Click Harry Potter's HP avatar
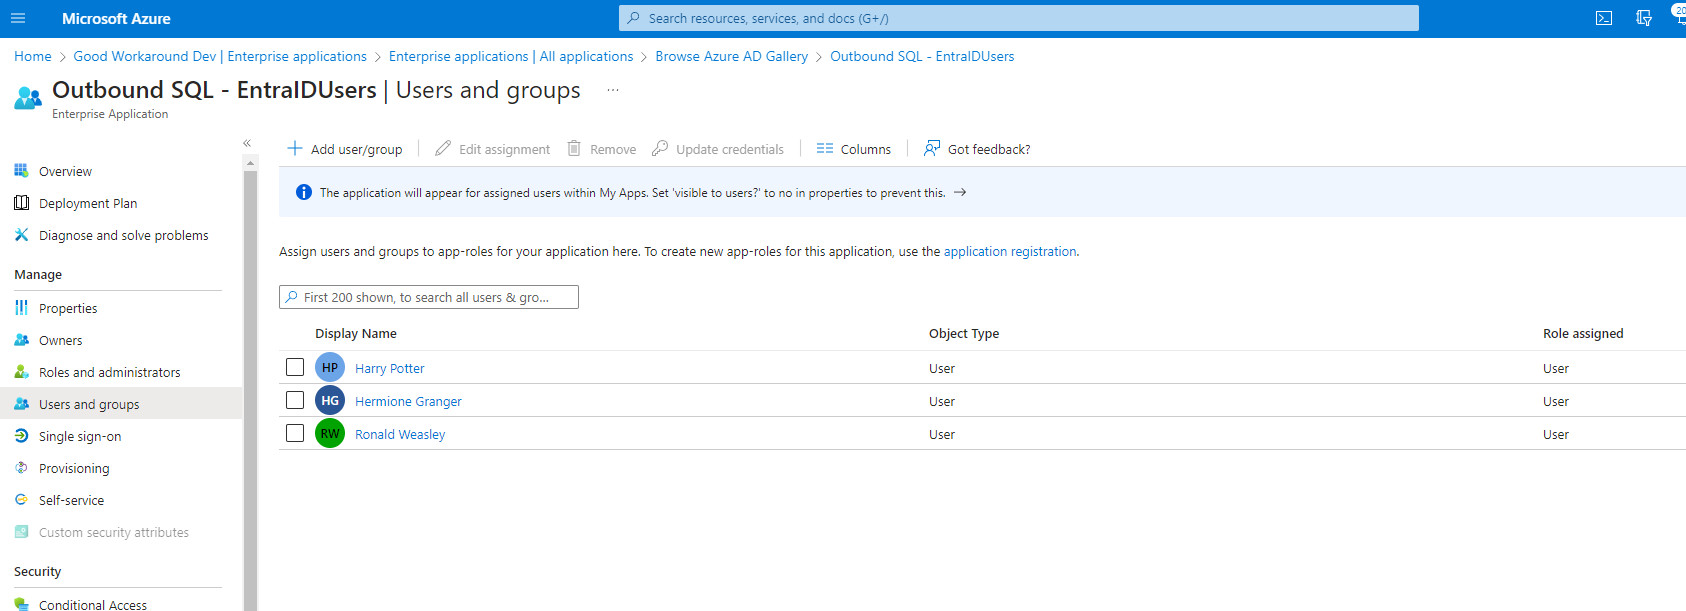Viewport: 1686px width, 611px height. [x=330, y=368]
